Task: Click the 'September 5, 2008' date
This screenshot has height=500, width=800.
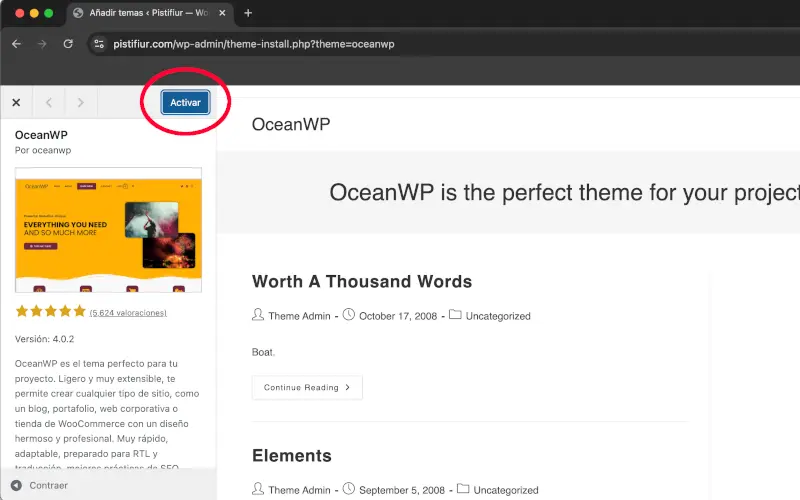Action: pyautogui.click(x=402, y=490)
